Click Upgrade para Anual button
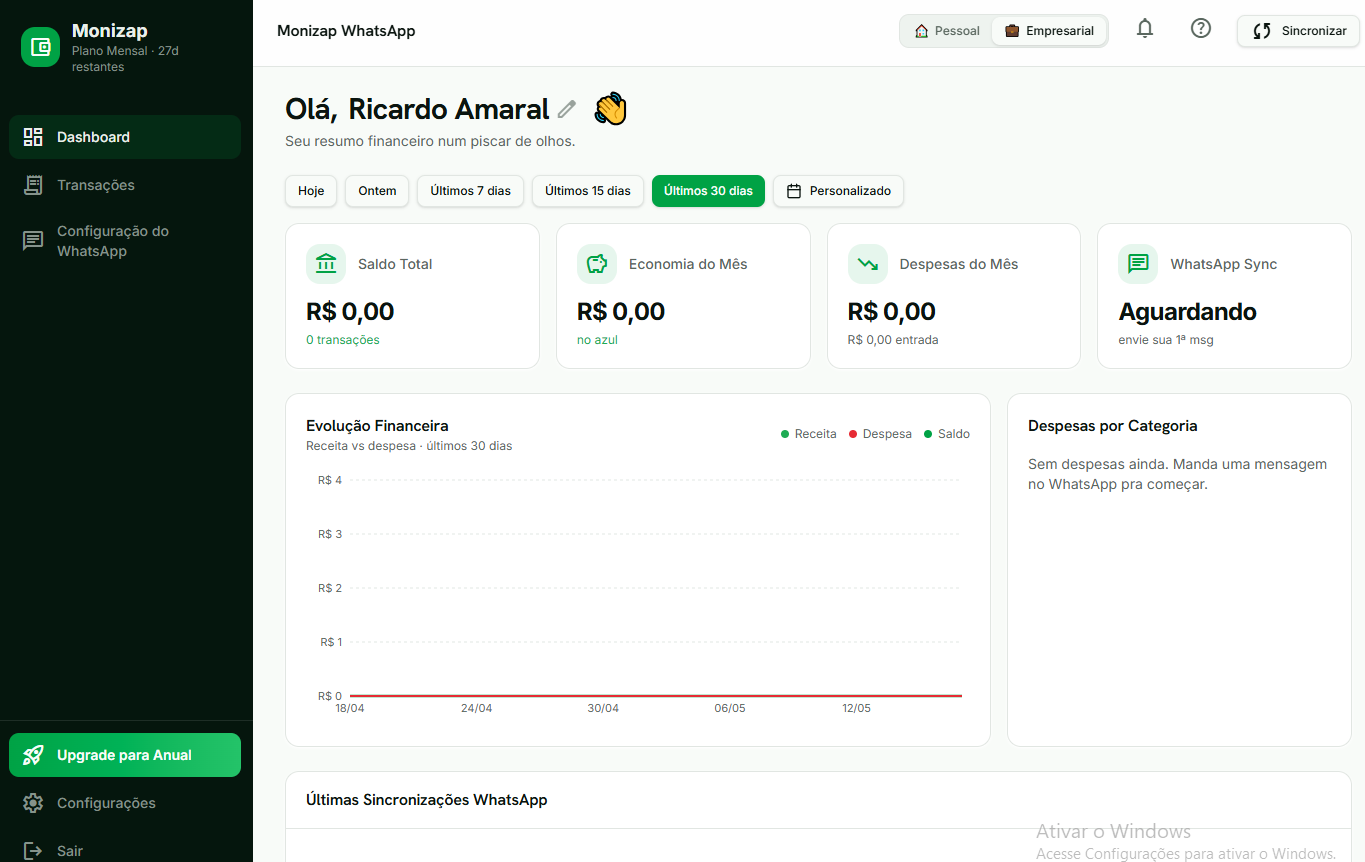 coord(125,755)
